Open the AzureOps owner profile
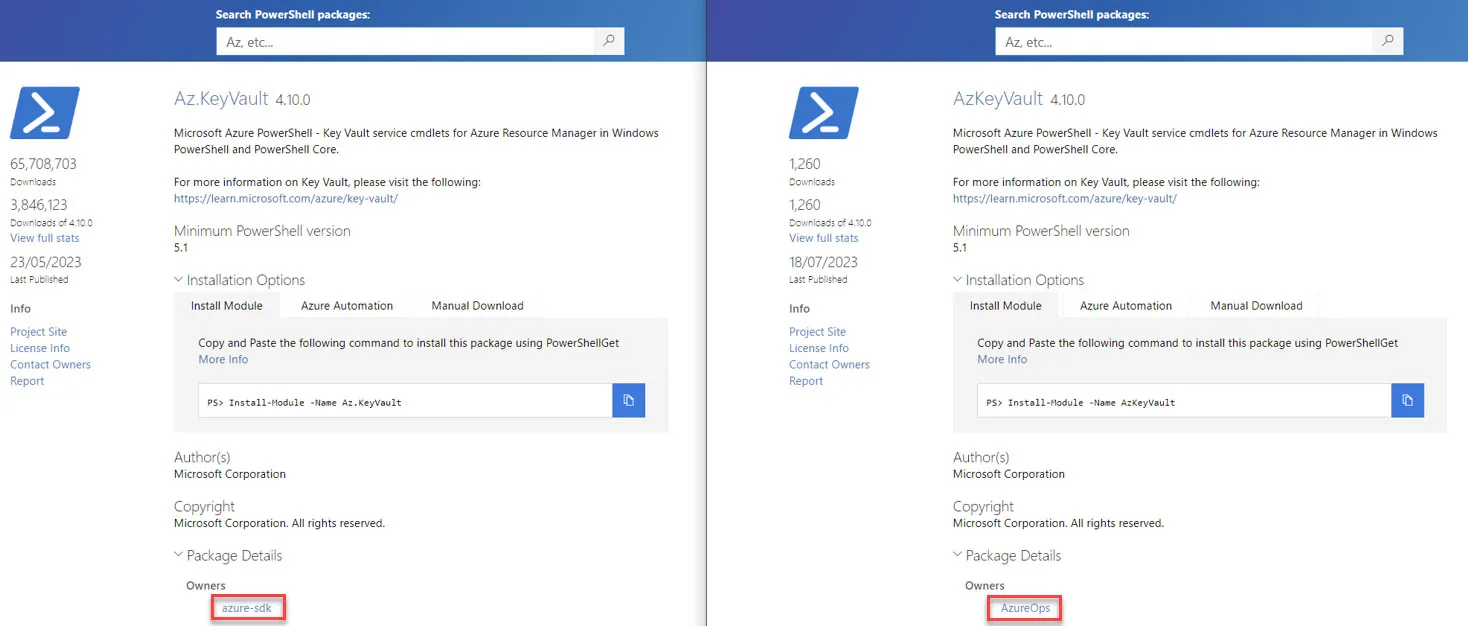 point(1025,608)
